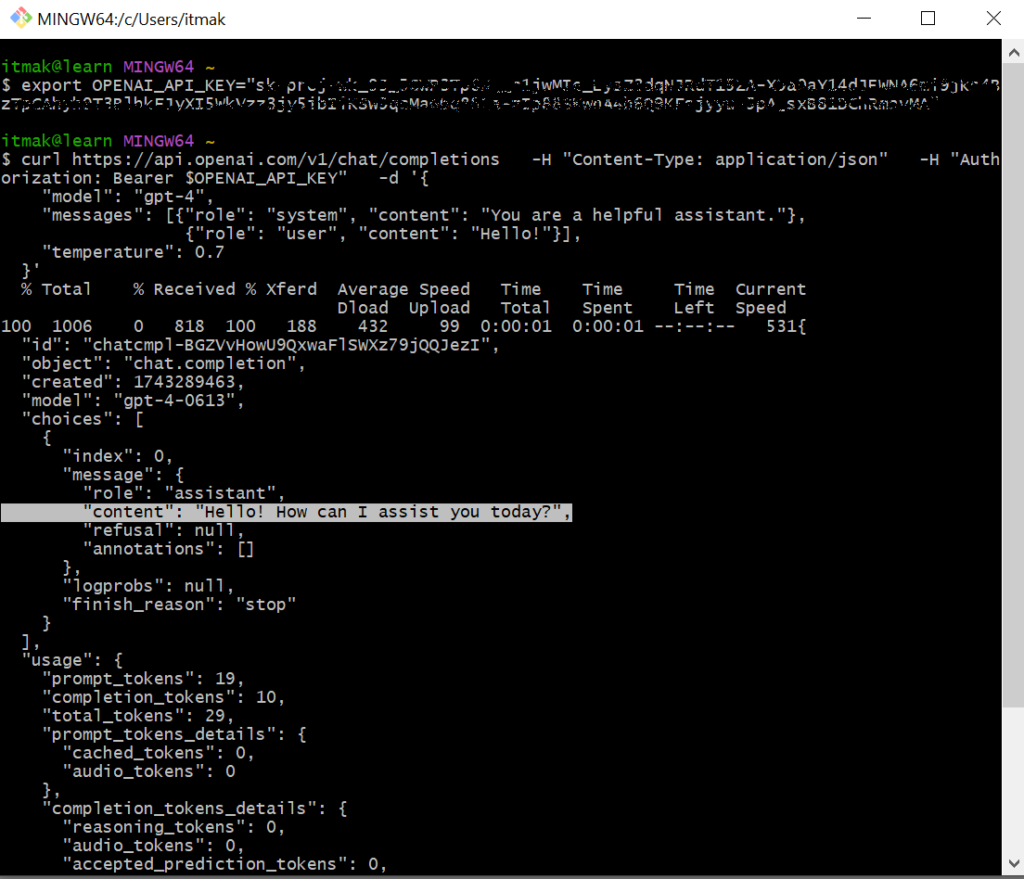The height and width of the screenshot is (879, 1024).
Task: Click the response id chatcmpl-BGZVvHowU9QxwaFlSWXz79jQQJezI
Action: [286, 345]
